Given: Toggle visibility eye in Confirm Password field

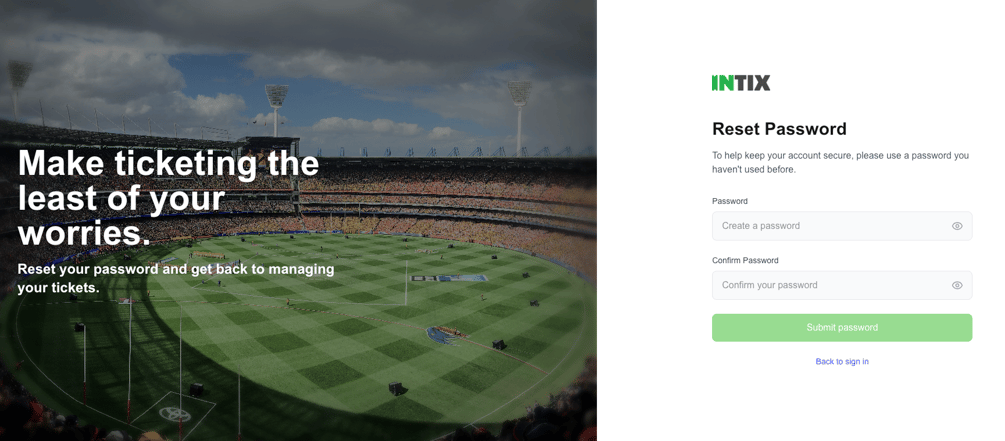Looking at the screenshot, I should 957,285.
